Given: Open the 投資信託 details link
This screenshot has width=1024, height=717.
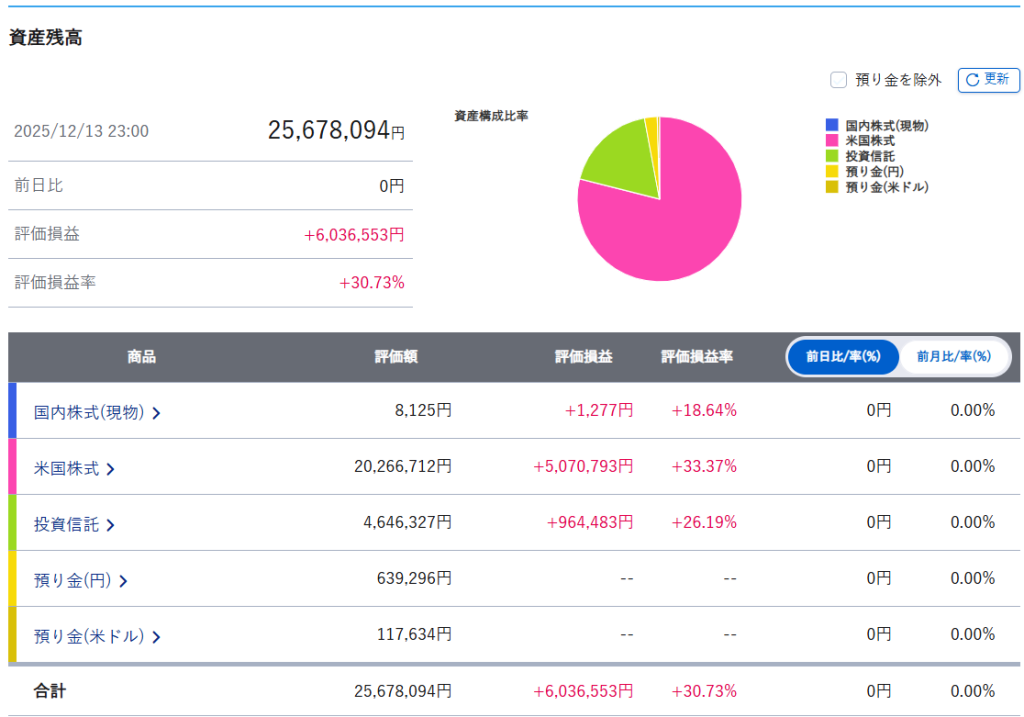Looking at the screenshot, I should [66, 524].
